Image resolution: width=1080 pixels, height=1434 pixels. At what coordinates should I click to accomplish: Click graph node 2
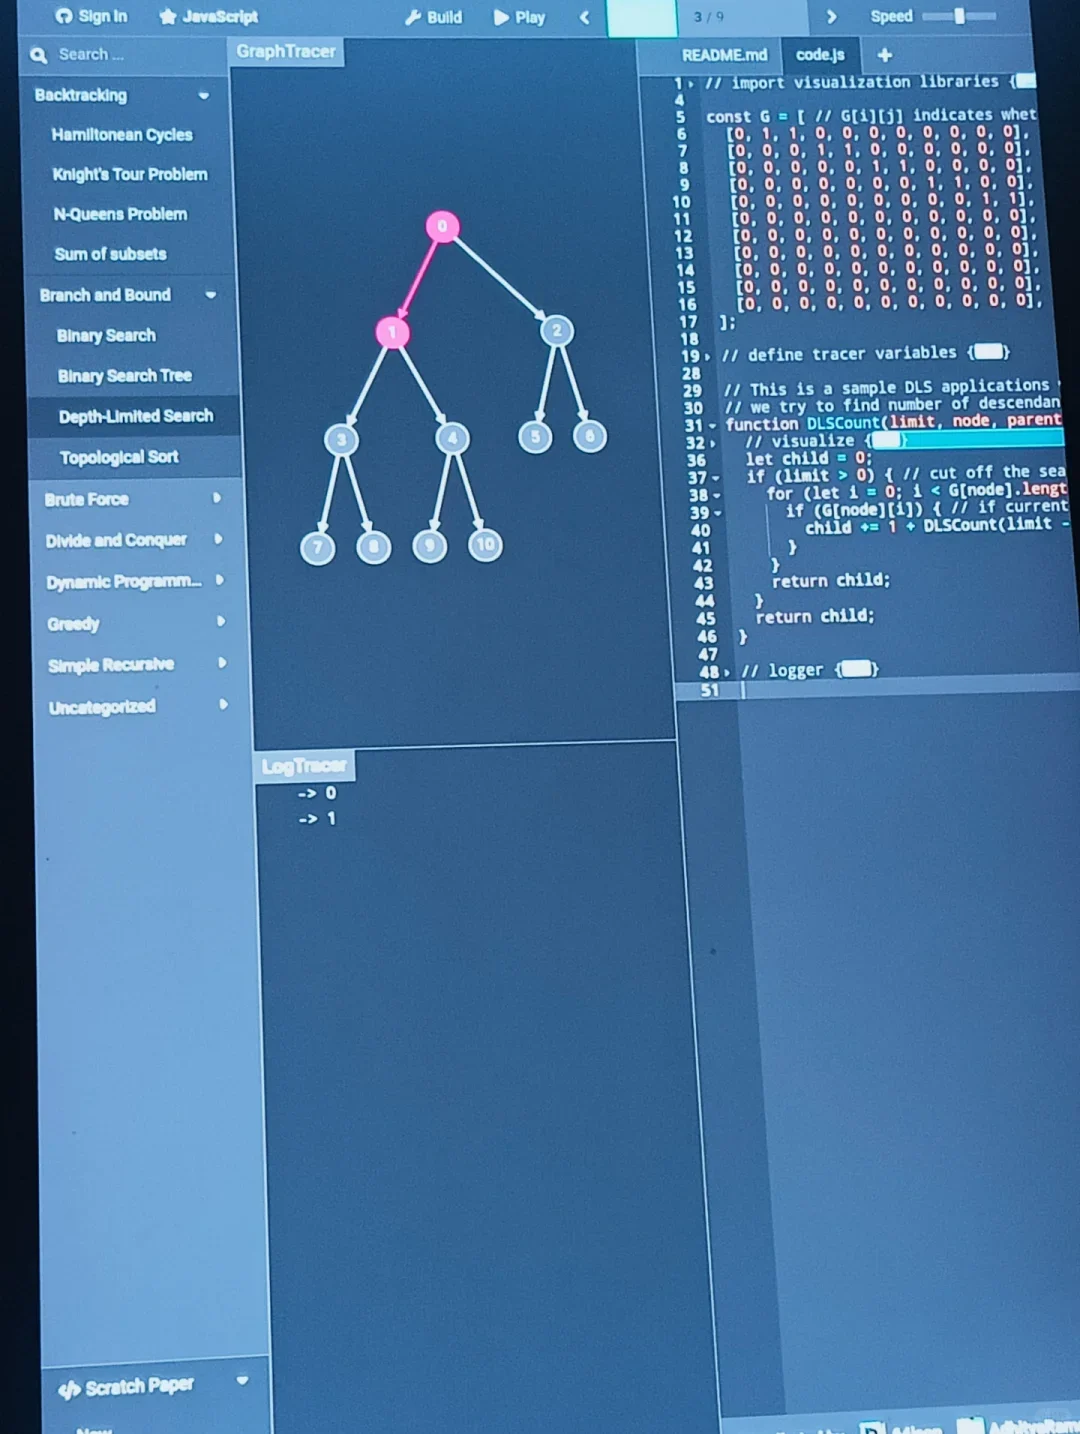pos(557,331)
